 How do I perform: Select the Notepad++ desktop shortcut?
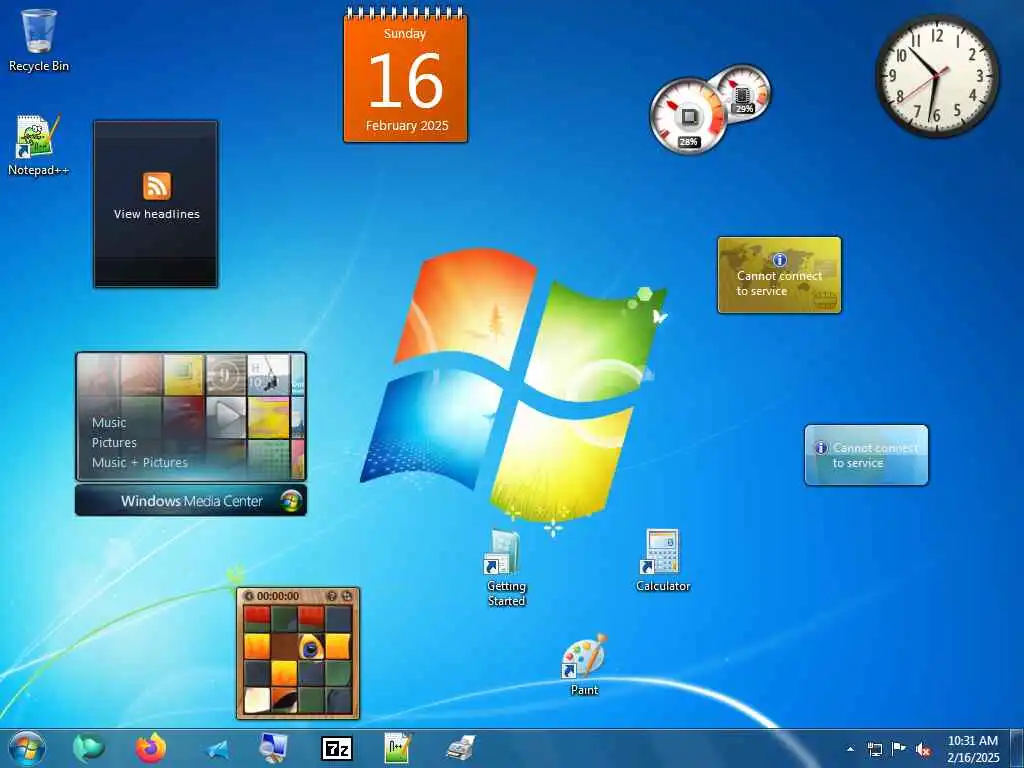coord(38,146)
